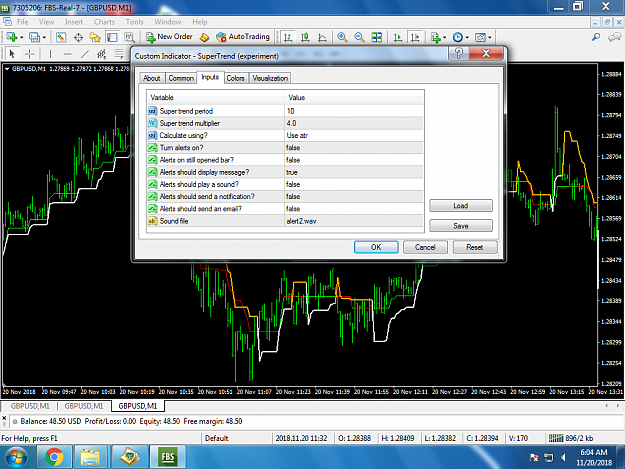This screenshot has height=469, width=625.
Task: Toggle the AutoTrading button
Action: [243, 37]
